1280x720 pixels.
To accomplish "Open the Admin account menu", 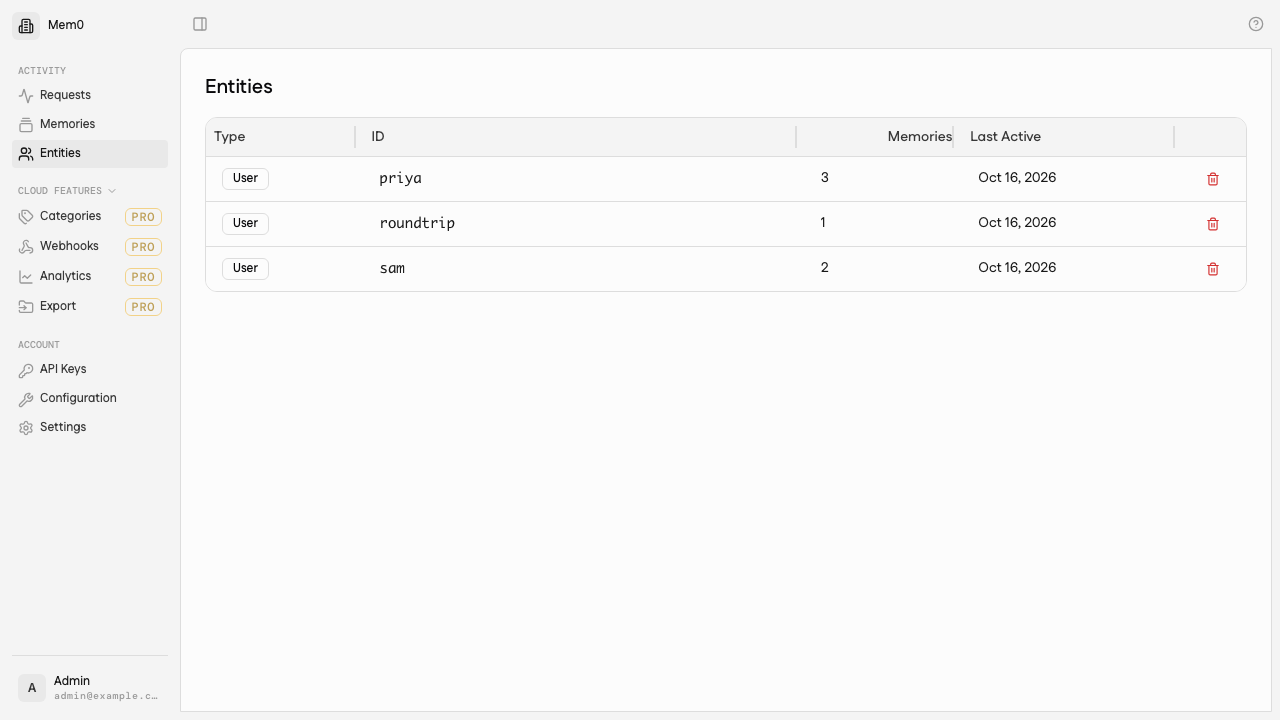I will [x=90, y=688].
